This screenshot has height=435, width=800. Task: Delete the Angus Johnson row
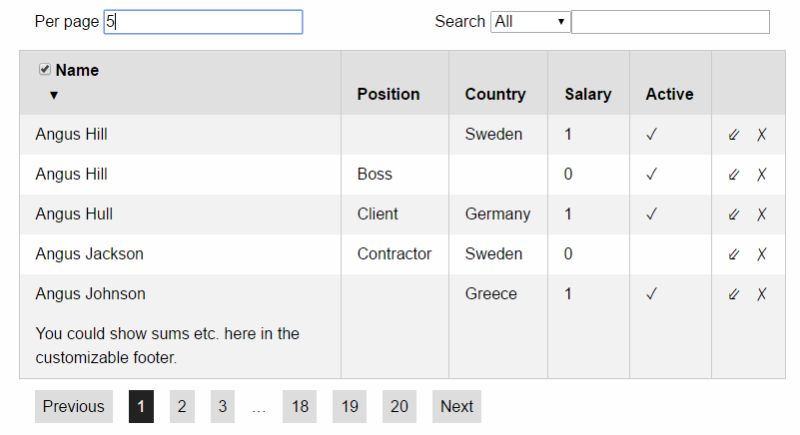click(761, 294)
